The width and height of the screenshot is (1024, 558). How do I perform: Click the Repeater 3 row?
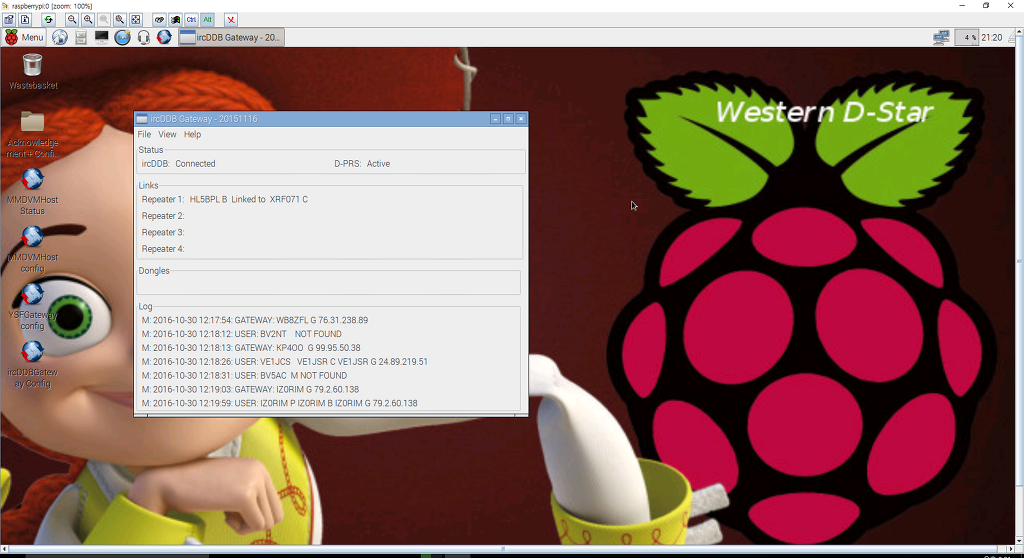tap(163, 232)
